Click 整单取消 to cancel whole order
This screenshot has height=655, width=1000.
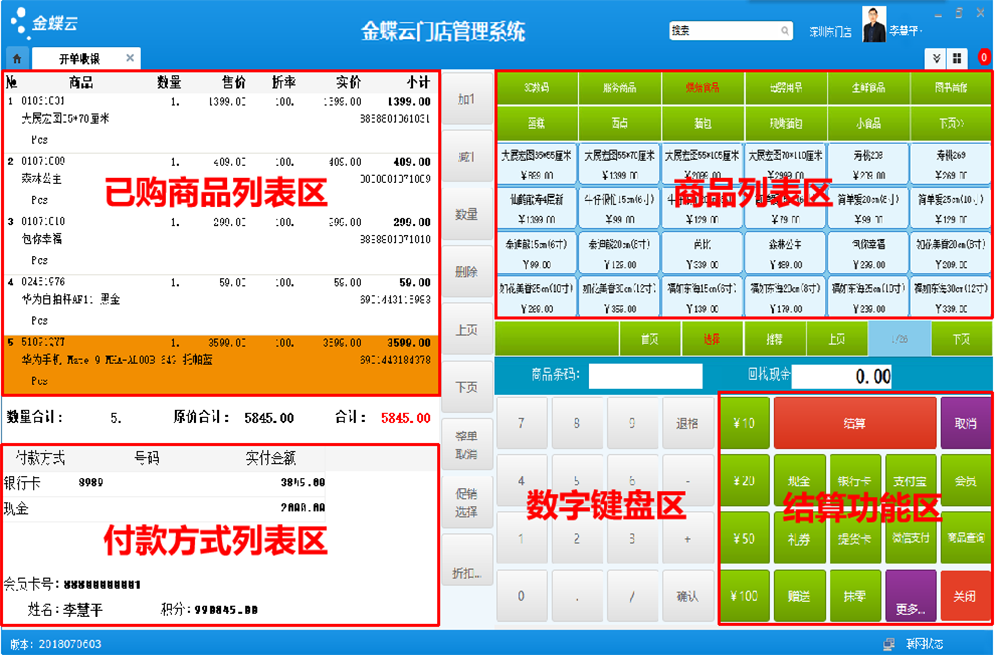pyautogui.click(x=467, y=445)
